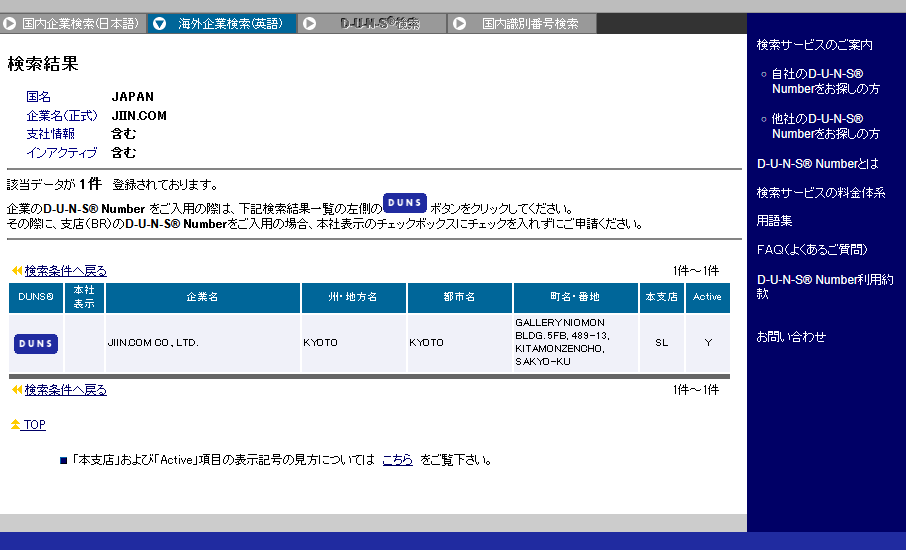Click the play arrow icon on D-U-N-S検索 tab
Image resolution: width=906 pixels, height=550 pixels.
coord(310,24)
